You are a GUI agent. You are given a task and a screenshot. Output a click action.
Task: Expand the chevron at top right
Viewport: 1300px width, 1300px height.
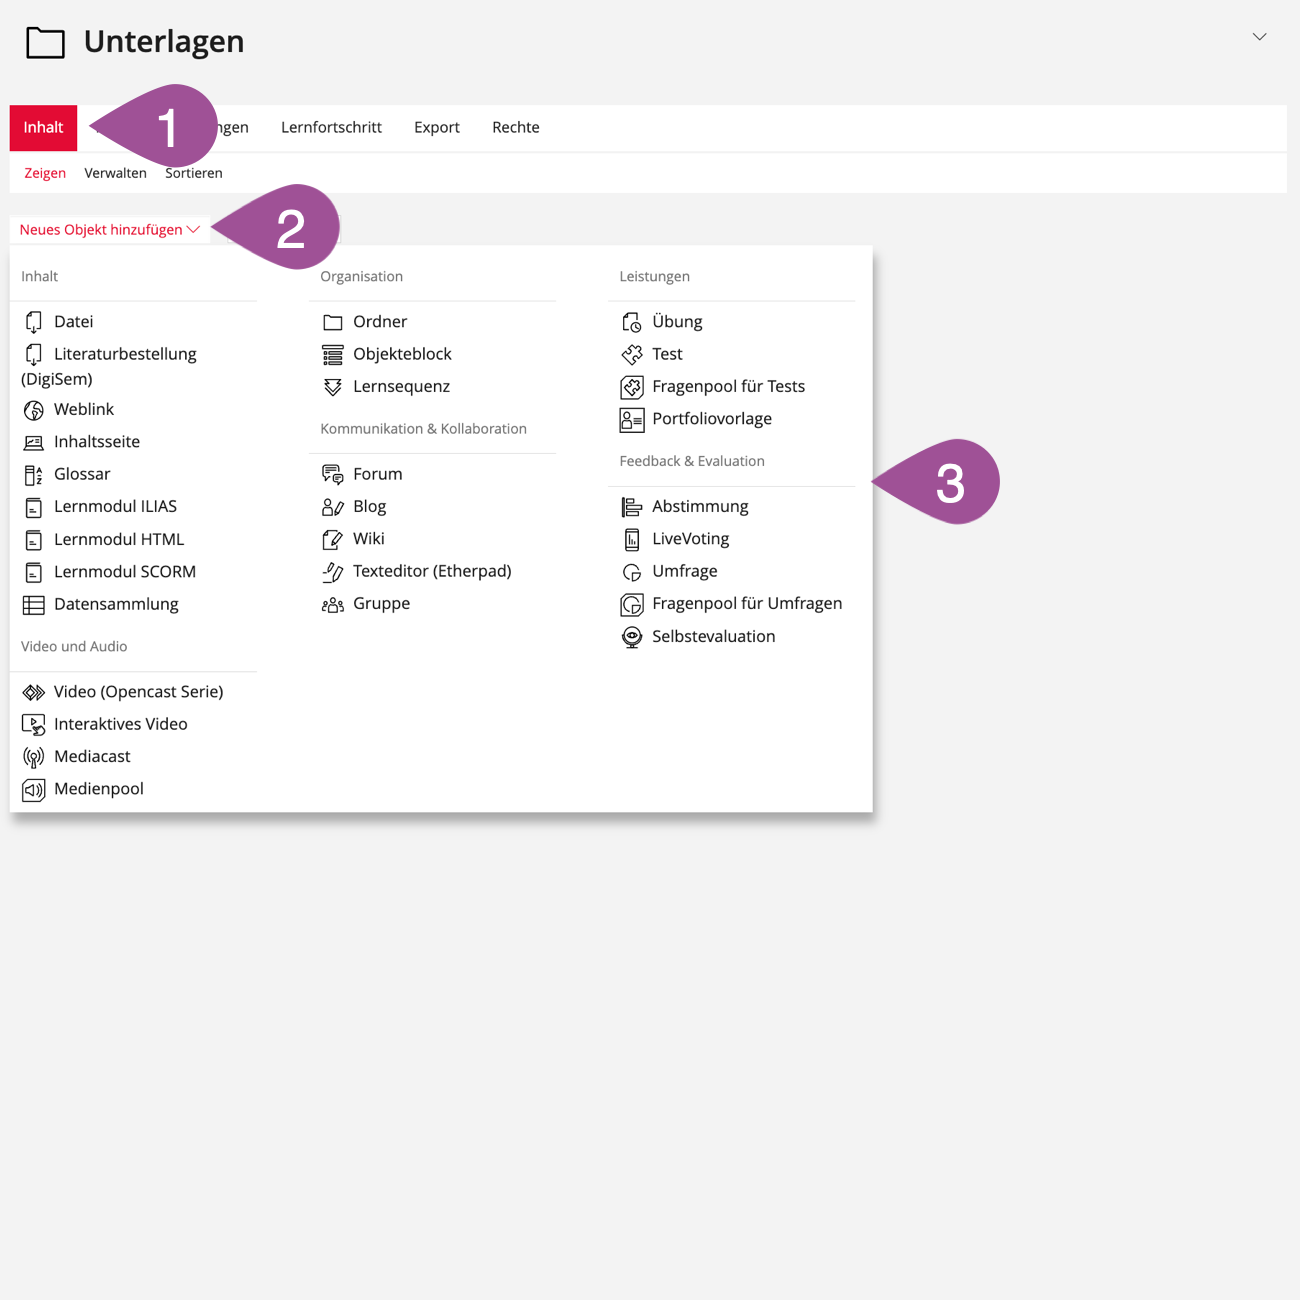[1259, 37]
